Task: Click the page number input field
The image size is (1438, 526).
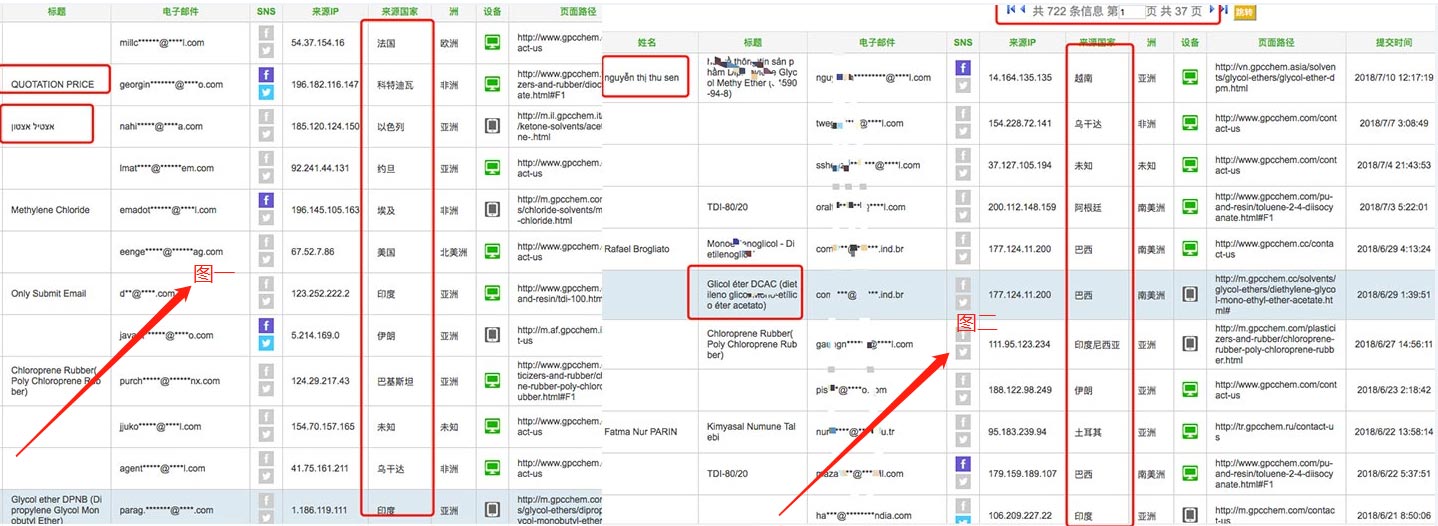Action: point(1130,12)
